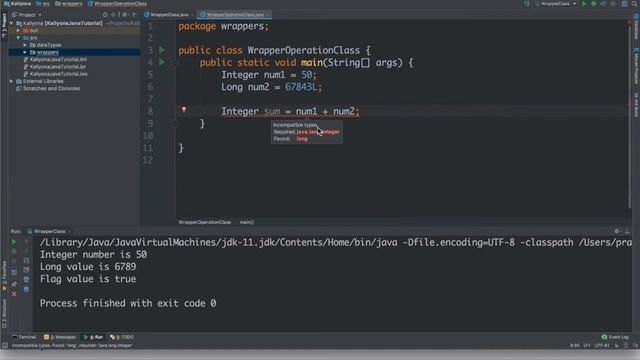This screenshot has height=360, width=640.
Task: Click main() in editor bottom breadcrumb
Action: coord(247,222)
